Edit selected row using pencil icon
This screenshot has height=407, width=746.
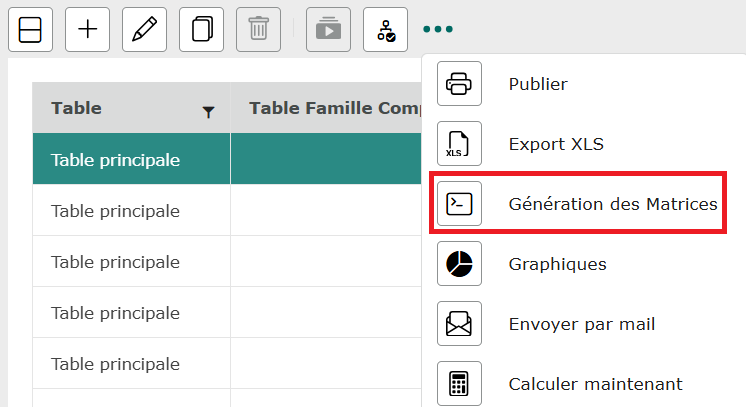[x=144, y=29]
